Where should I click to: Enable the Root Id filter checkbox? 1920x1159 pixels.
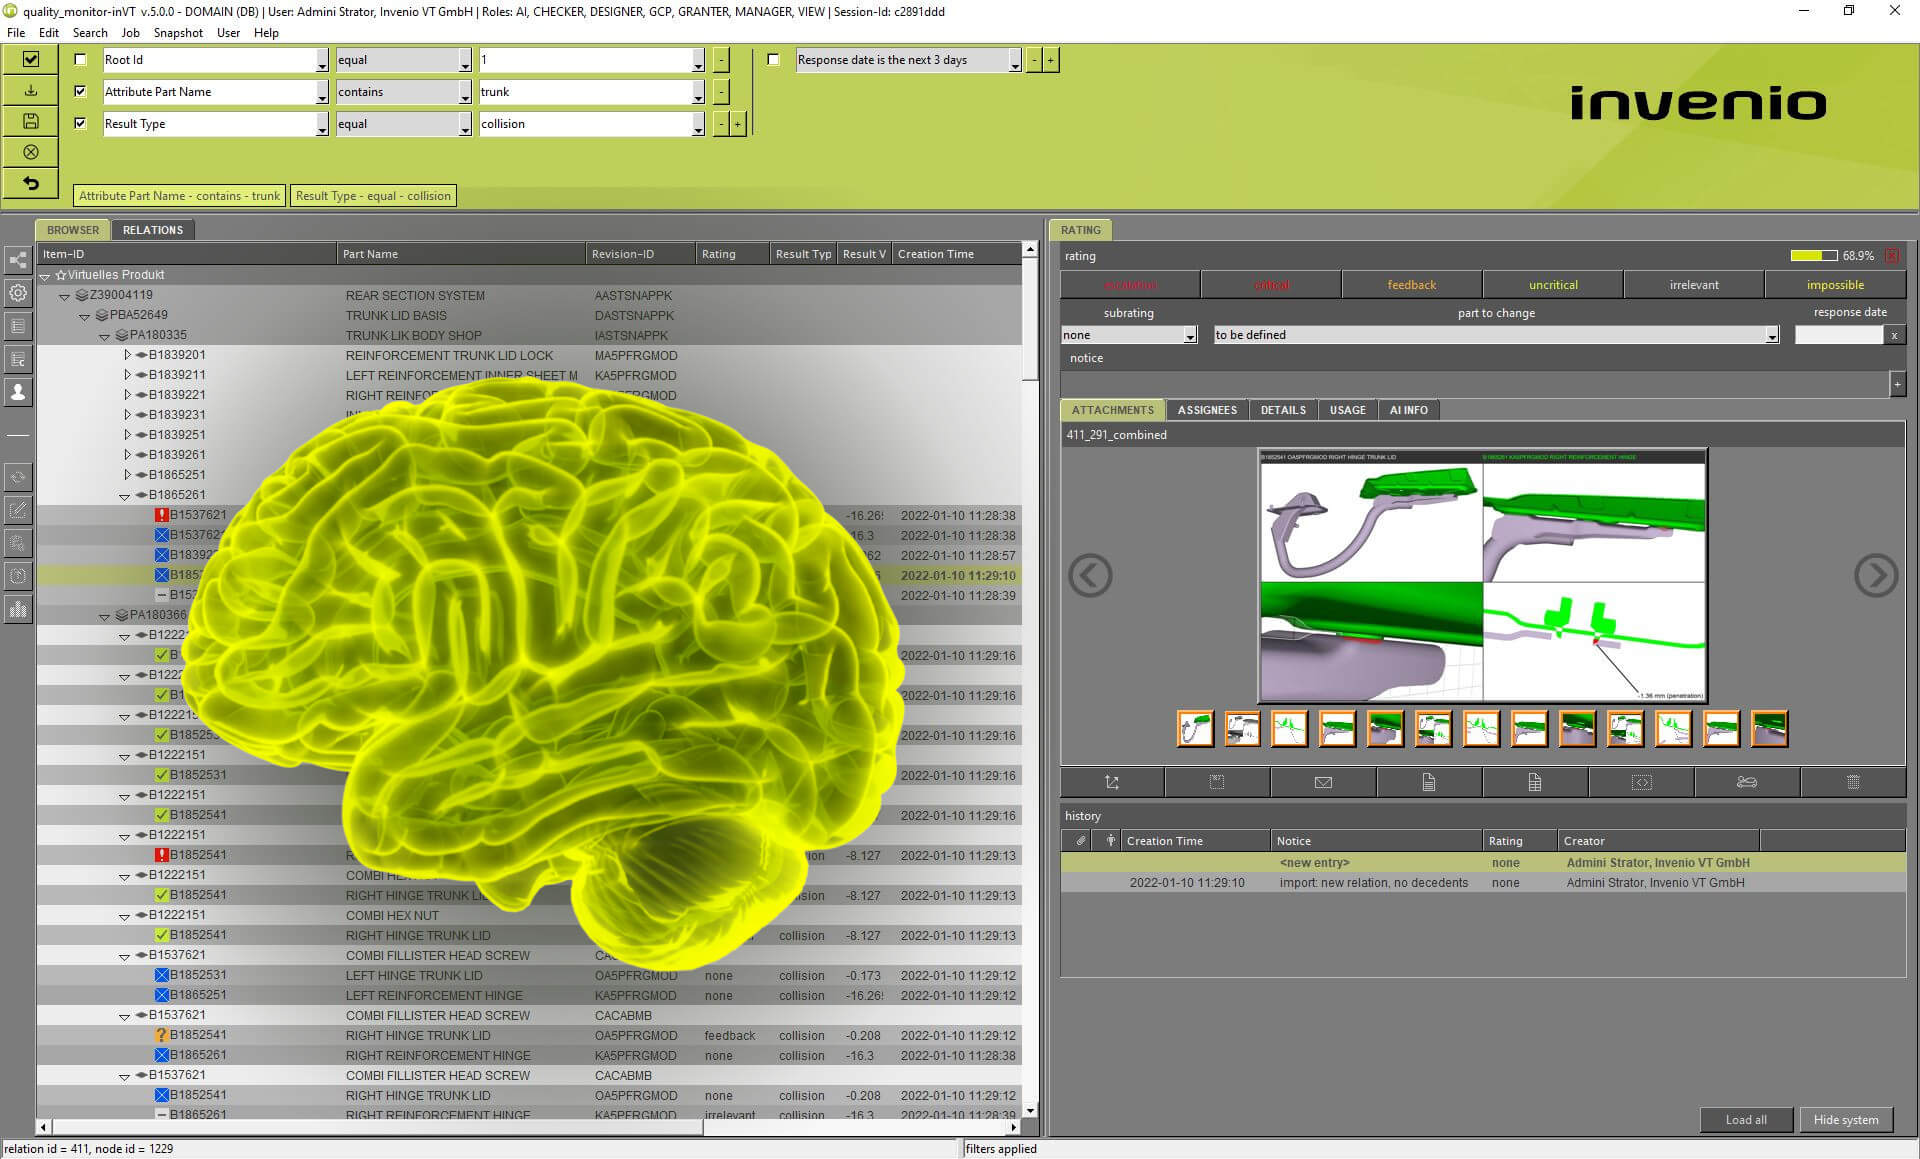click(81, 60)
